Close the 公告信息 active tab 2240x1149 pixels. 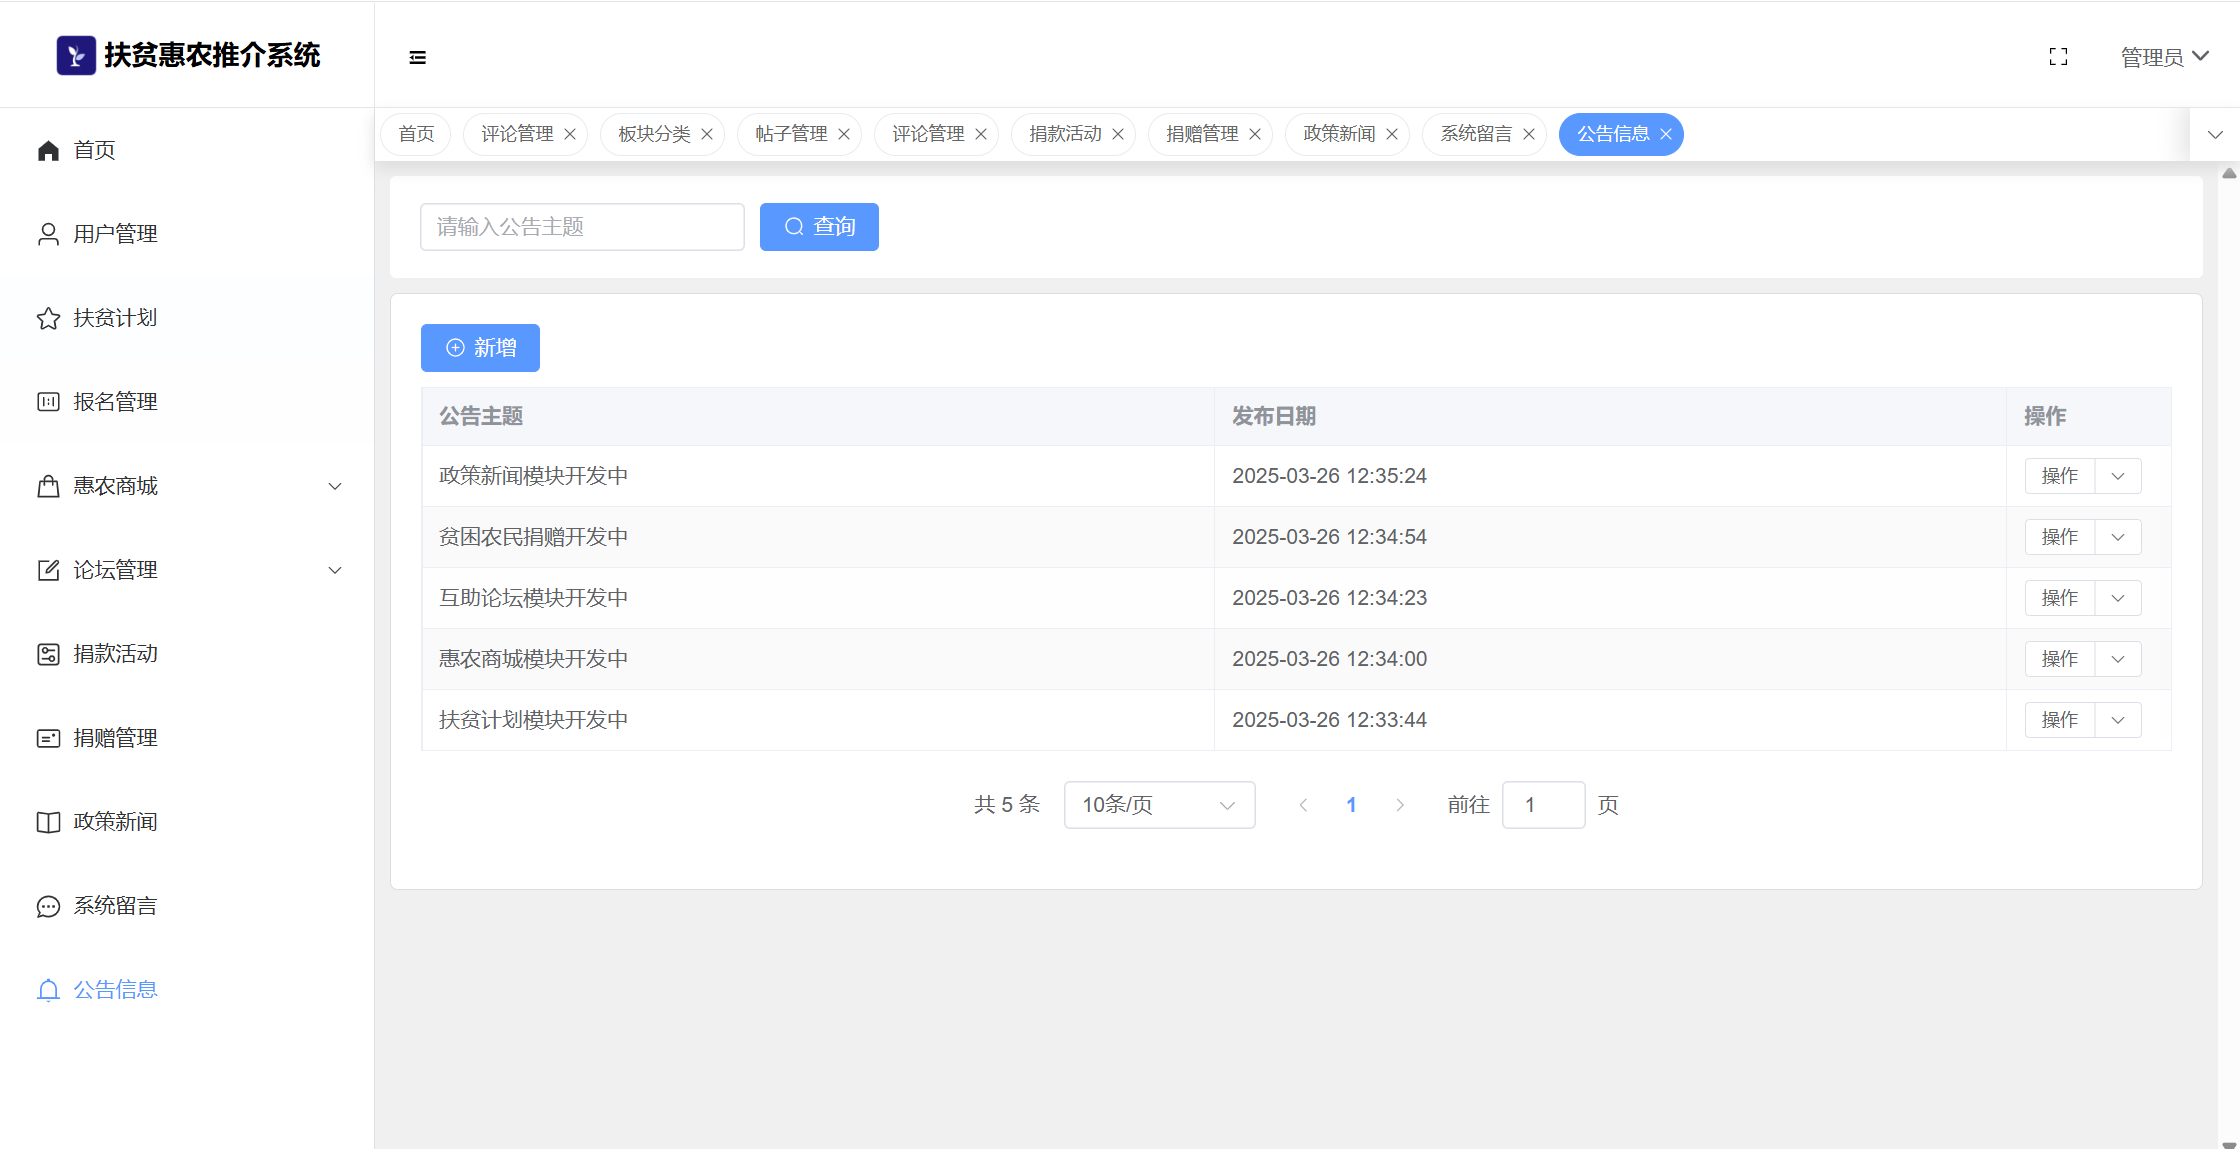pos(1666,134)
